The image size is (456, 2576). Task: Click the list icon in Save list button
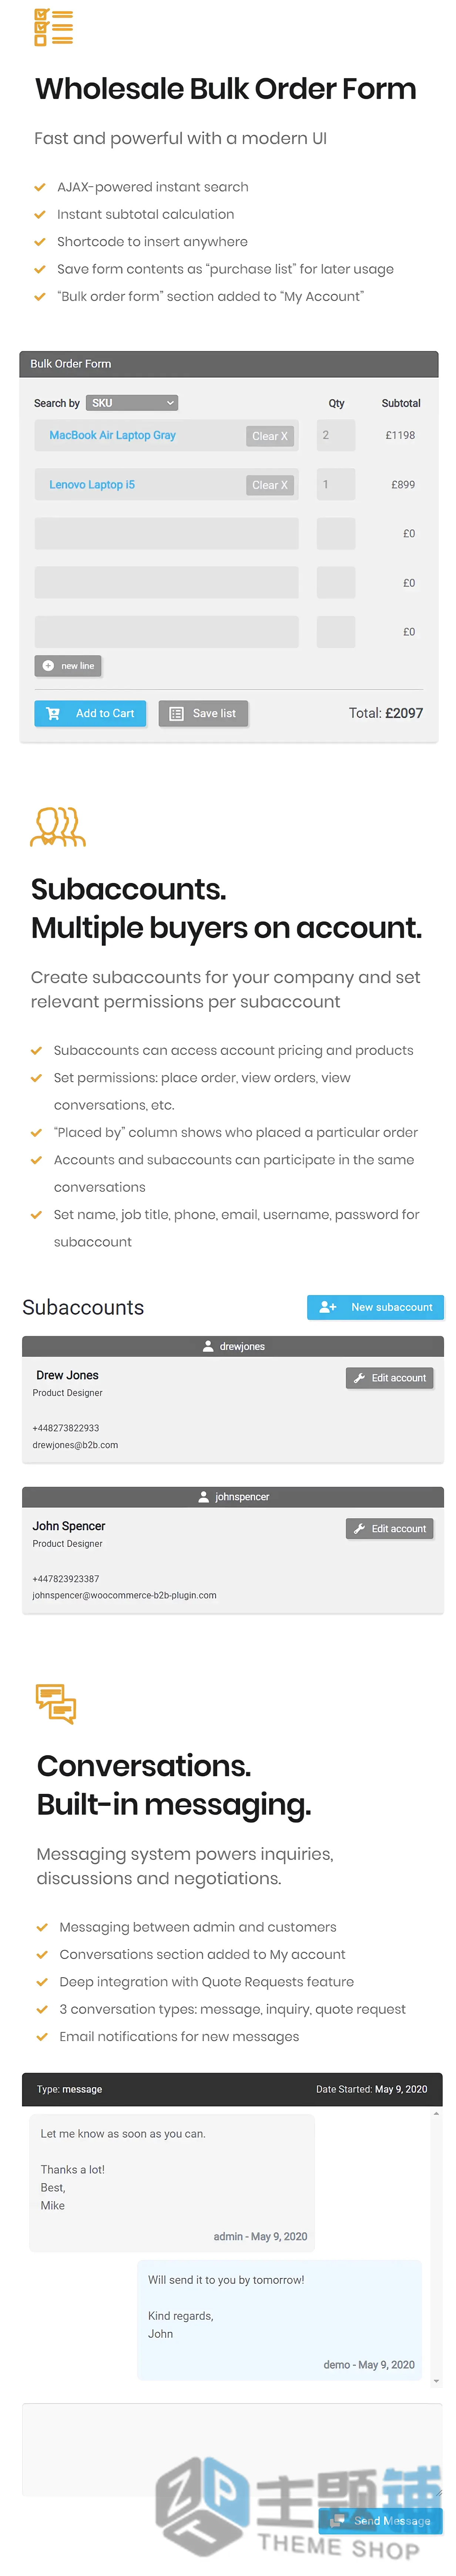point(176,713)
